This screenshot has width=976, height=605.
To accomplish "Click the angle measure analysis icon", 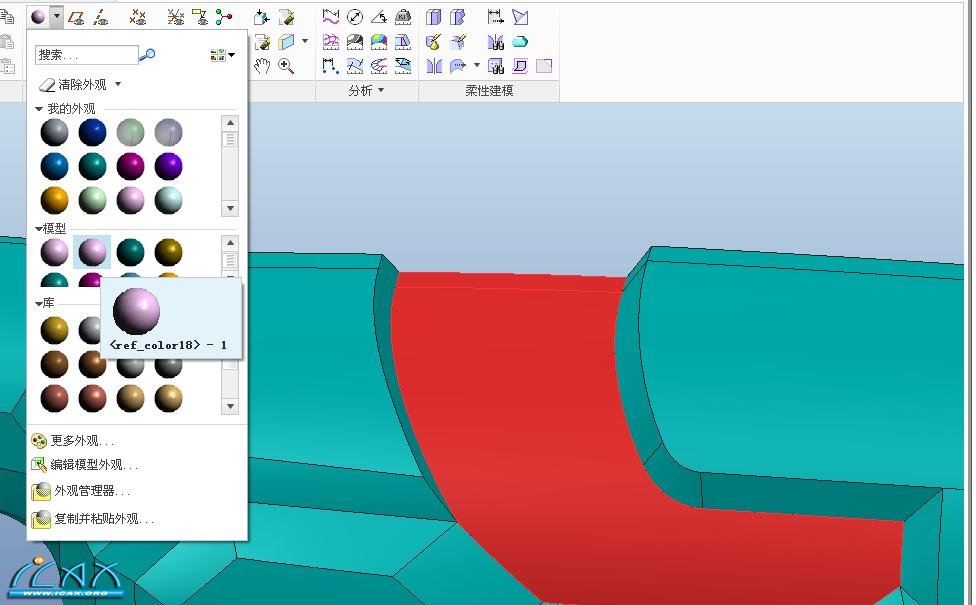I will [x=379, y=17].
